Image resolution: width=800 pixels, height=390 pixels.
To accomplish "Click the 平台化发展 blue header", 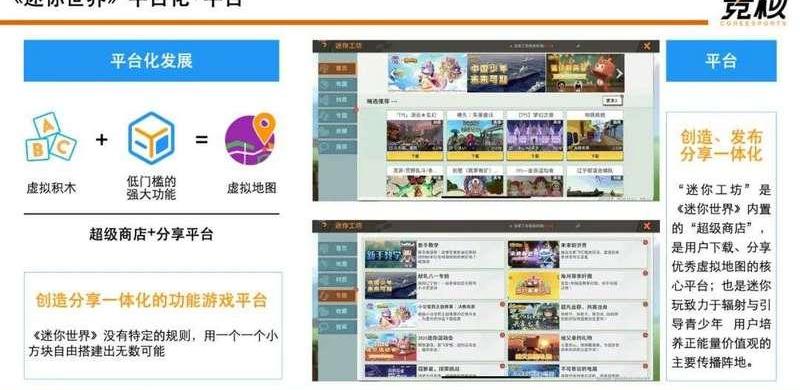I will (x=152, y=61).
